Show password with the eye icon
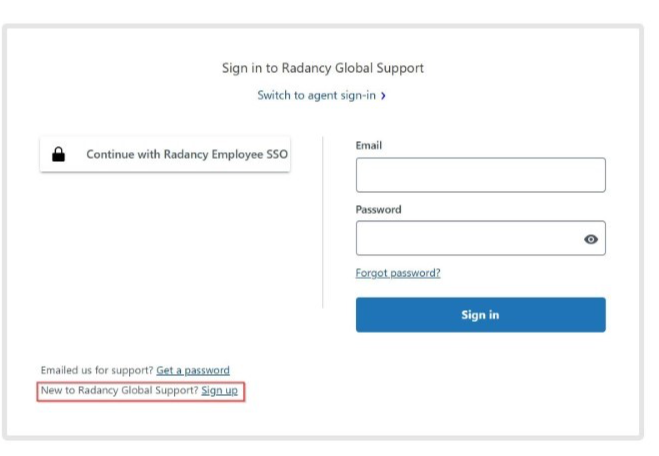The width and height of the screenshot is (659, 456). [590, 239]
